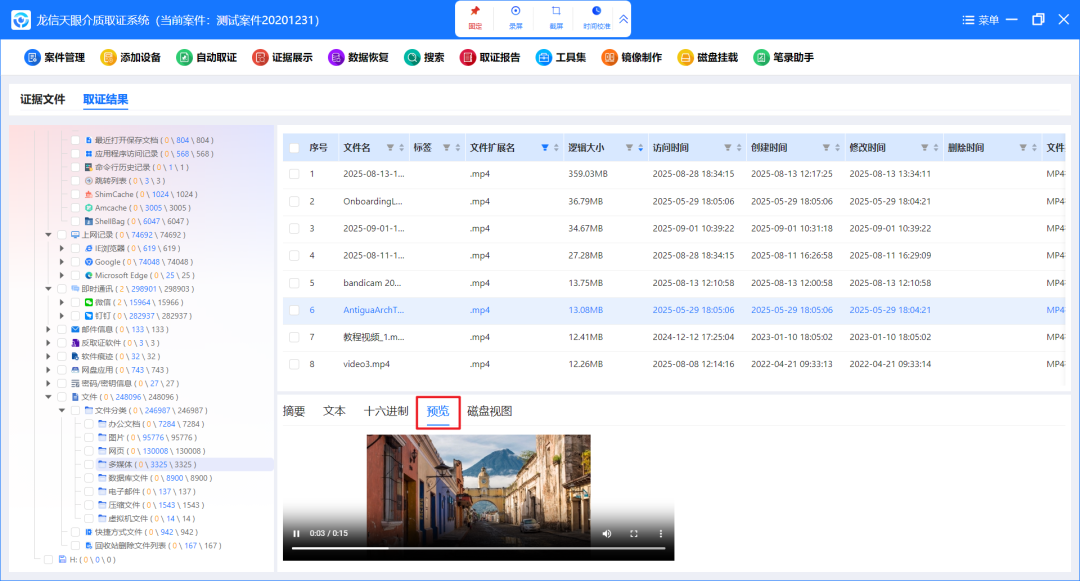Mute the video preview volume

[x=606, y=534]
